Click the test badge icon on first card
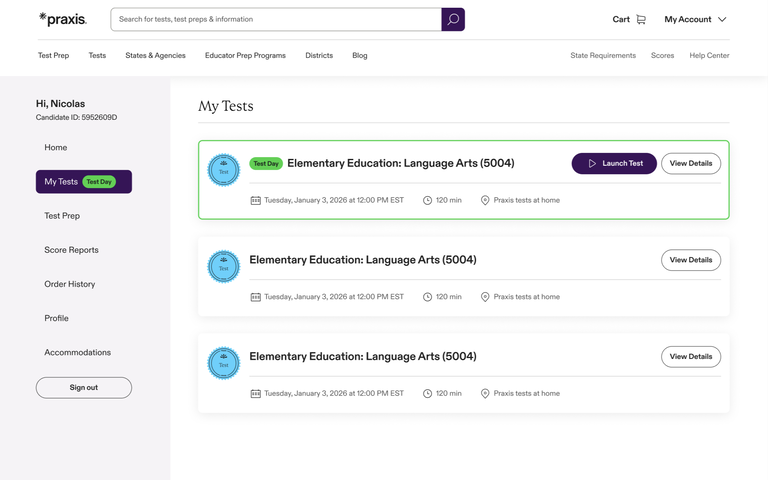 (224, 170)
